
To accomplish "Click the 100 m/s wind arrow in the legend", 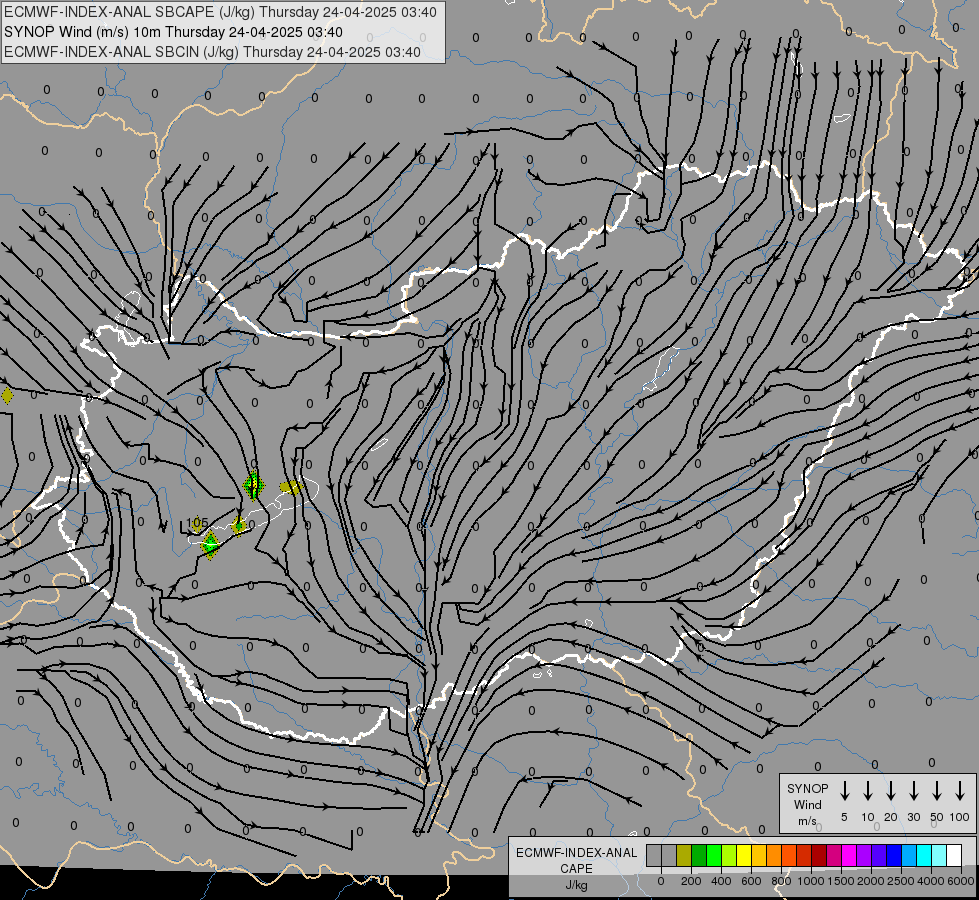I will pyautogui.click(x=960, y=790).
